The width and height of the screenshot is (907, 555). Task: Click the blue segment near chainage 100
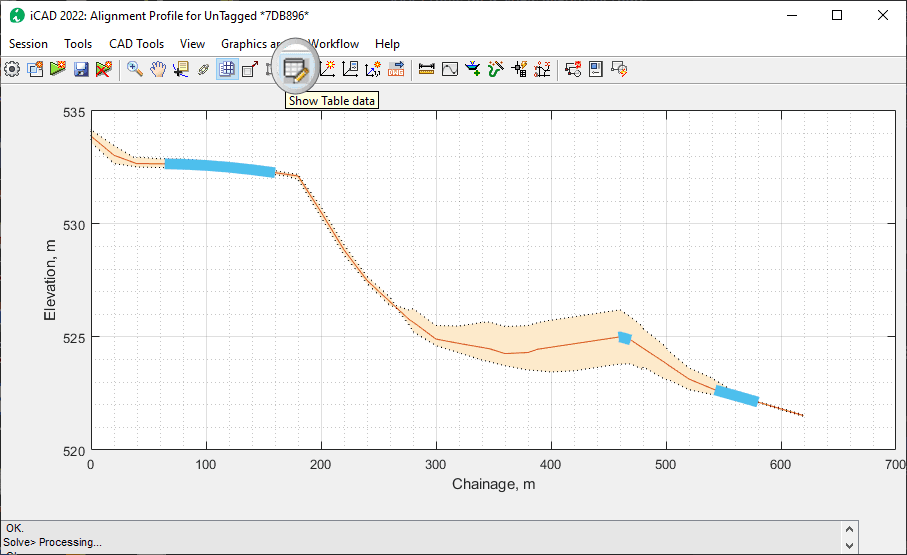pyautogui.click(x=218, y=167)
